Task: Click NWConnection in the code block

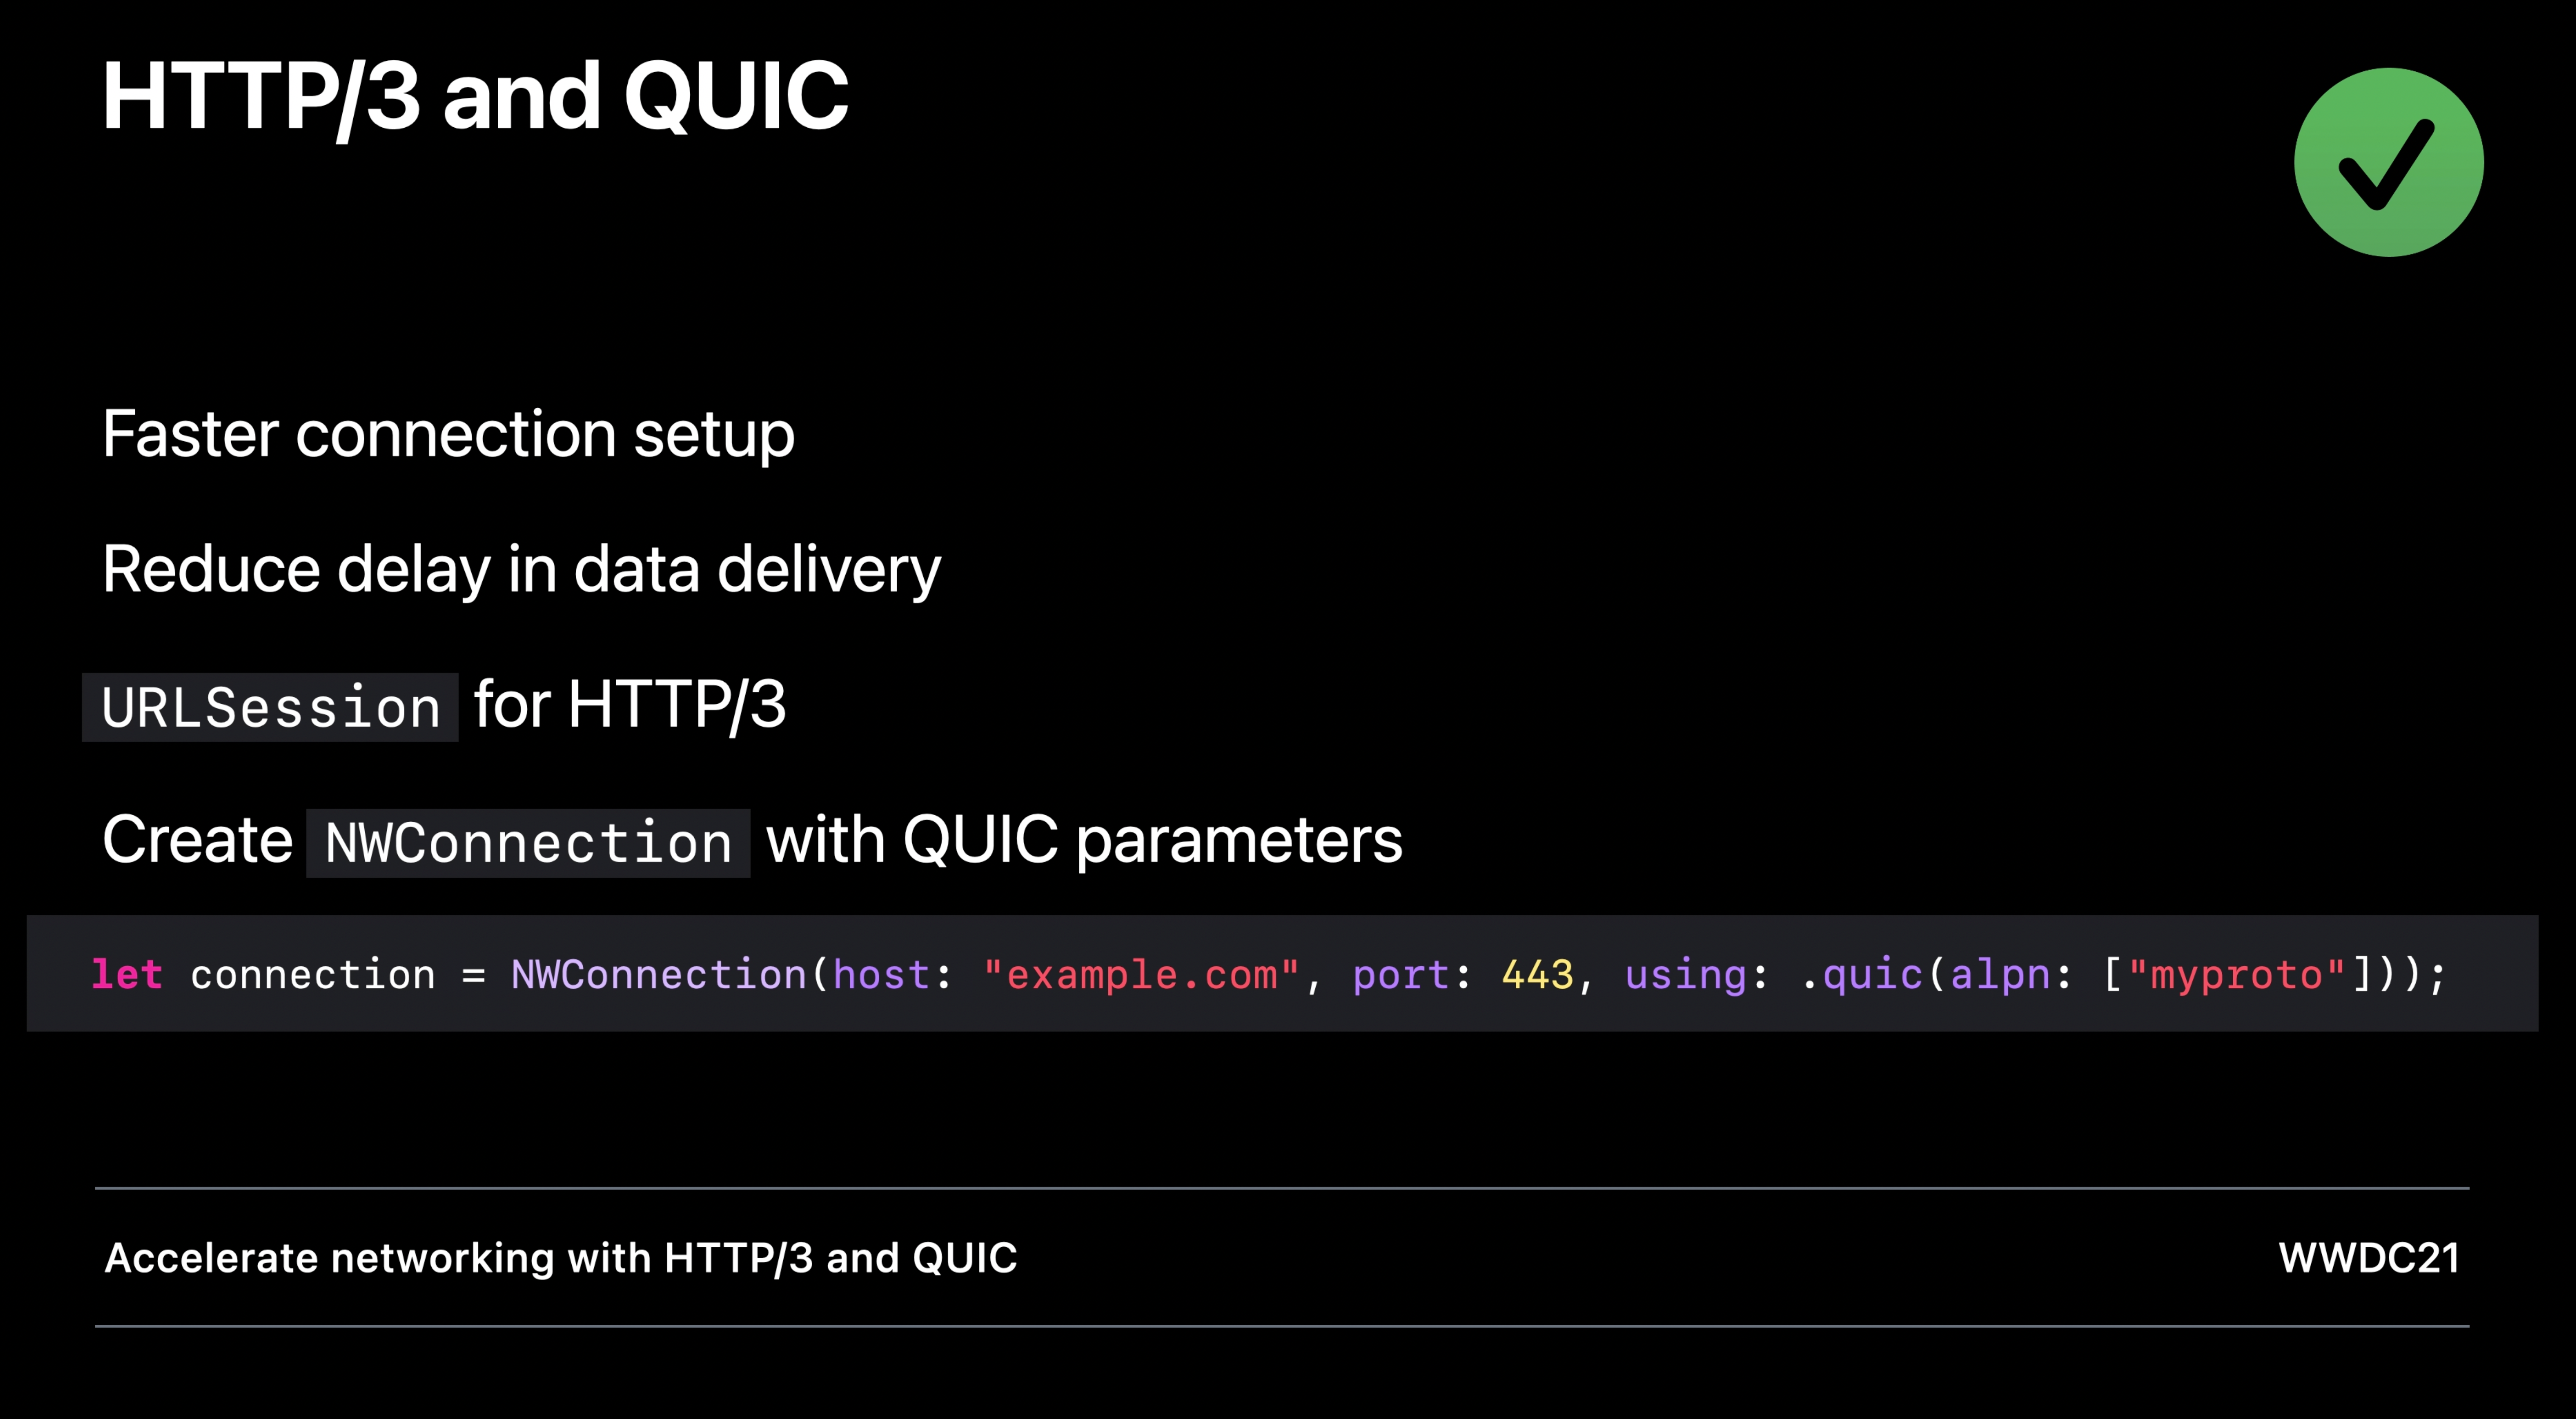Action: 659,974
